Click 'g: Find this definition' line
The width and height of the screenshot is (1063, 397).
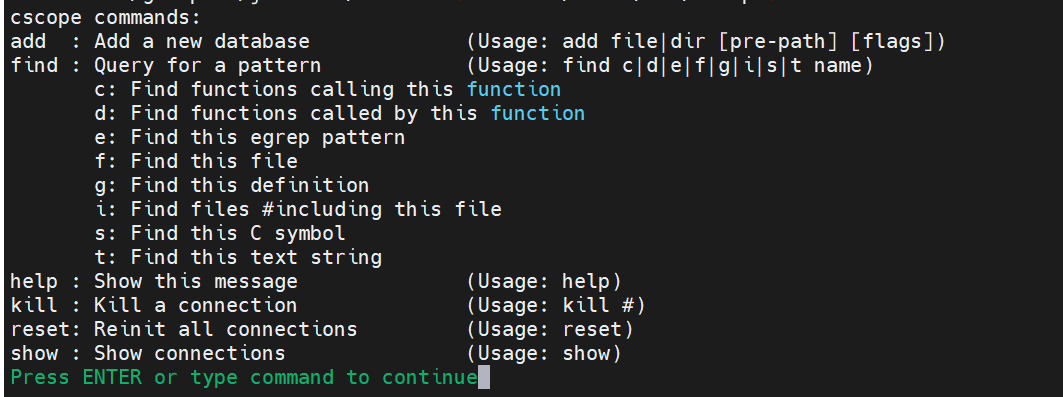pyautogui.click(x=232, y=185)
